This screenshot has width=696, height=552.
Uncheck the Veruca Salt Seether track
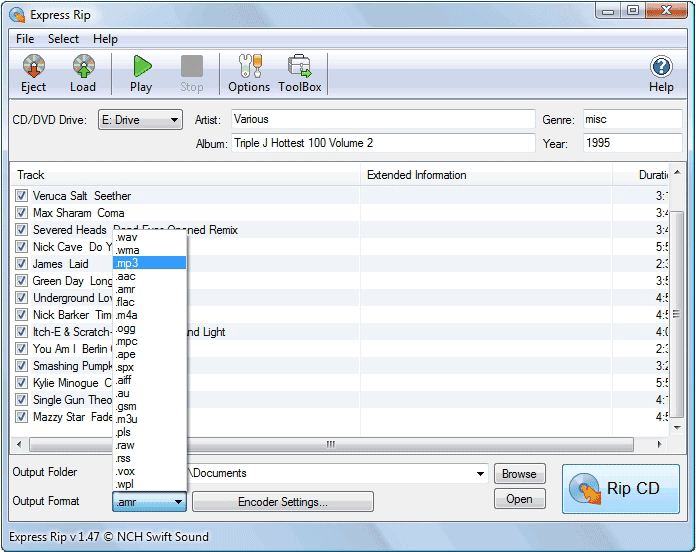coord(21,196)
